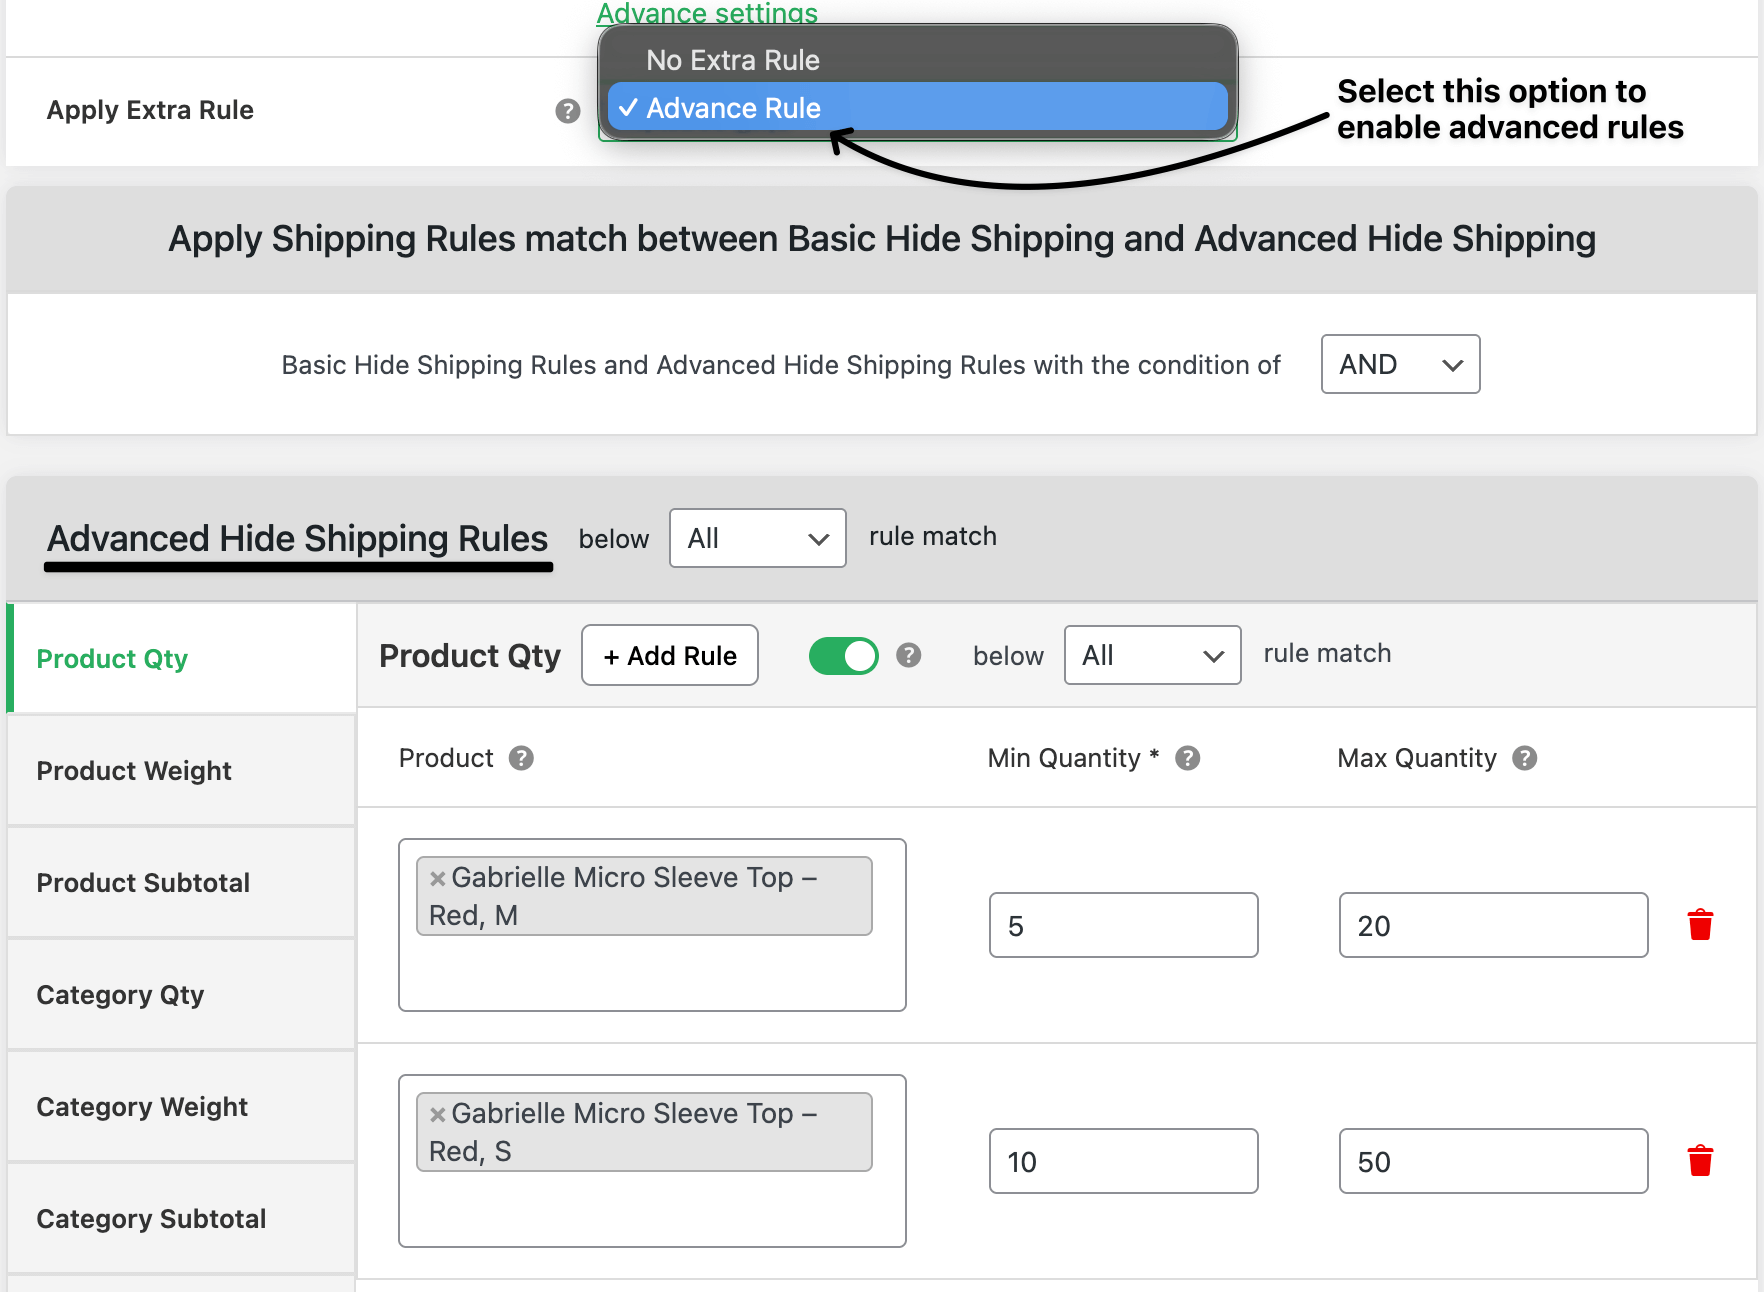This screenshot has width=1764, height=1292.
Task: Open the Category Subtotal tab
Action: tap(151, 1219)
